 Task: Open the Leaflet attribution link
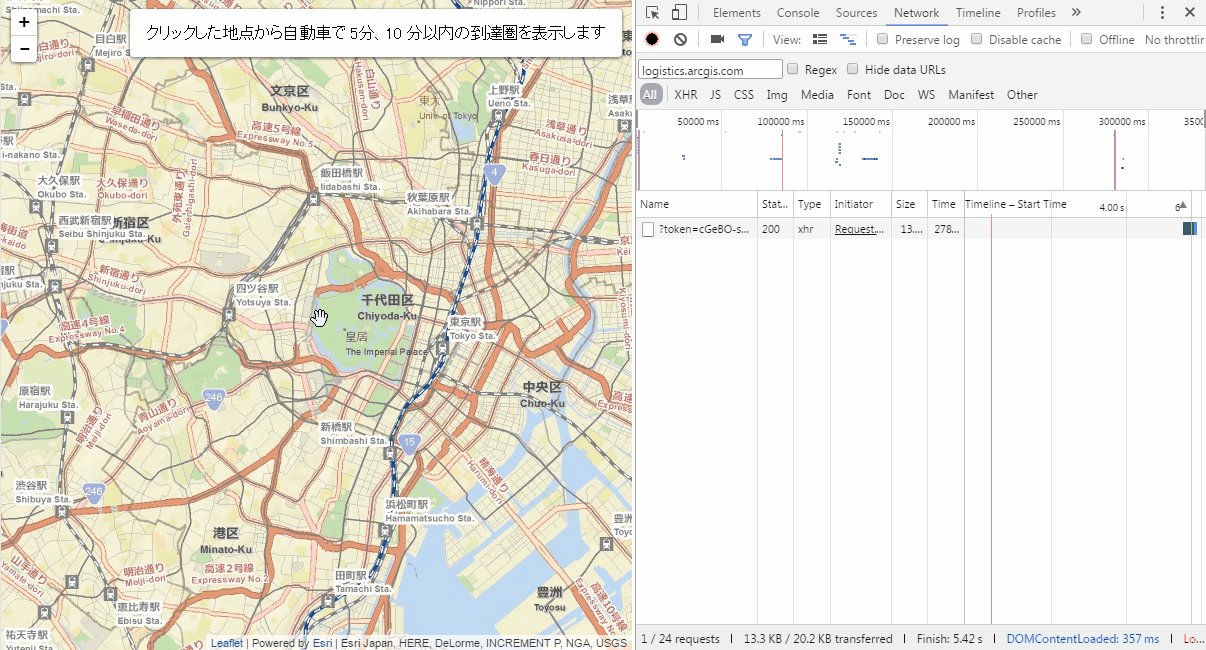[226, 643]
